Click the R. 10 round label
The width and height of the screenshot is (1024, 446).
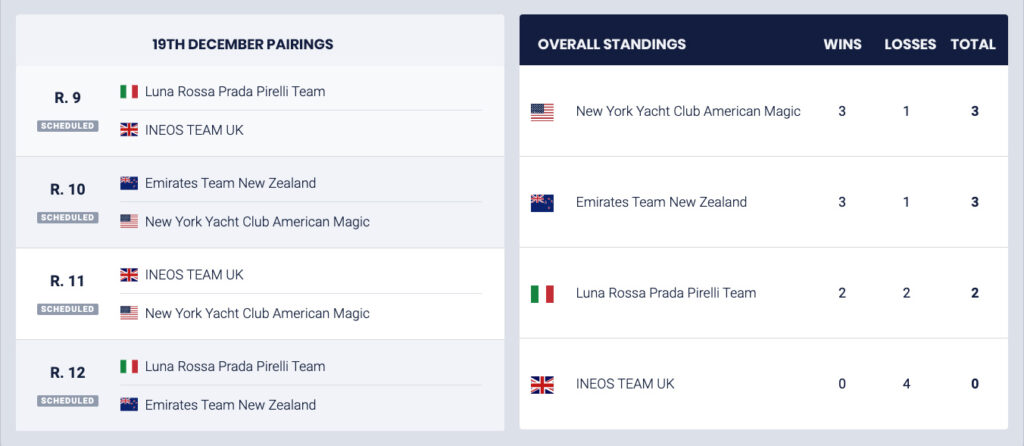(68, 189)
